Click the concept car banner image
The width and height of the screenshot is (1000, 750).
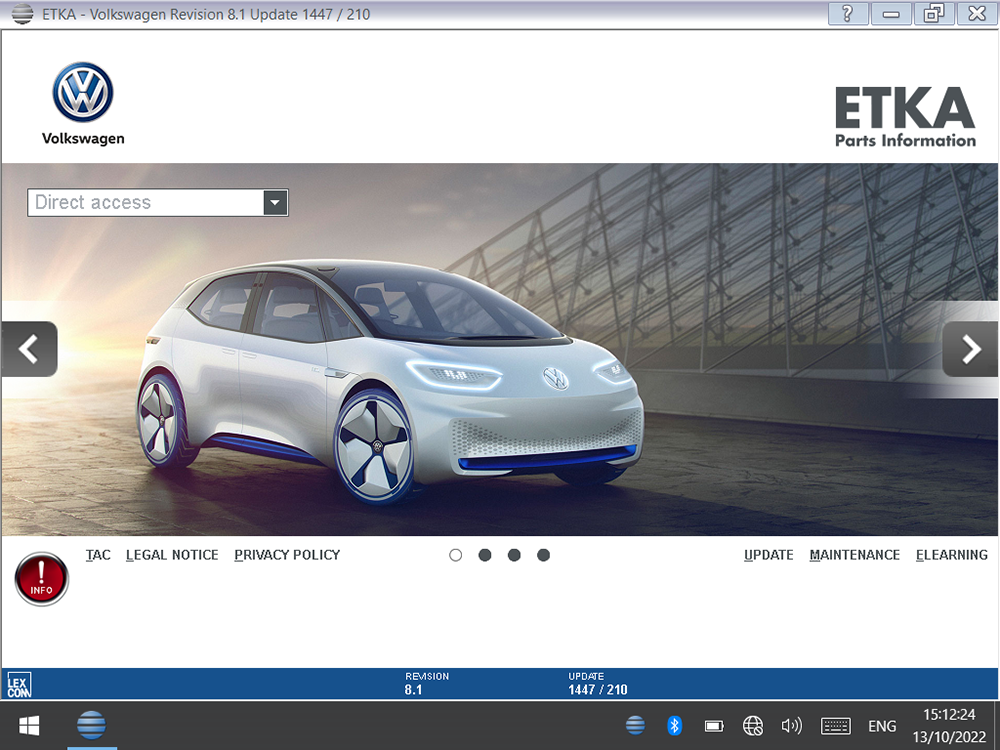500,349
